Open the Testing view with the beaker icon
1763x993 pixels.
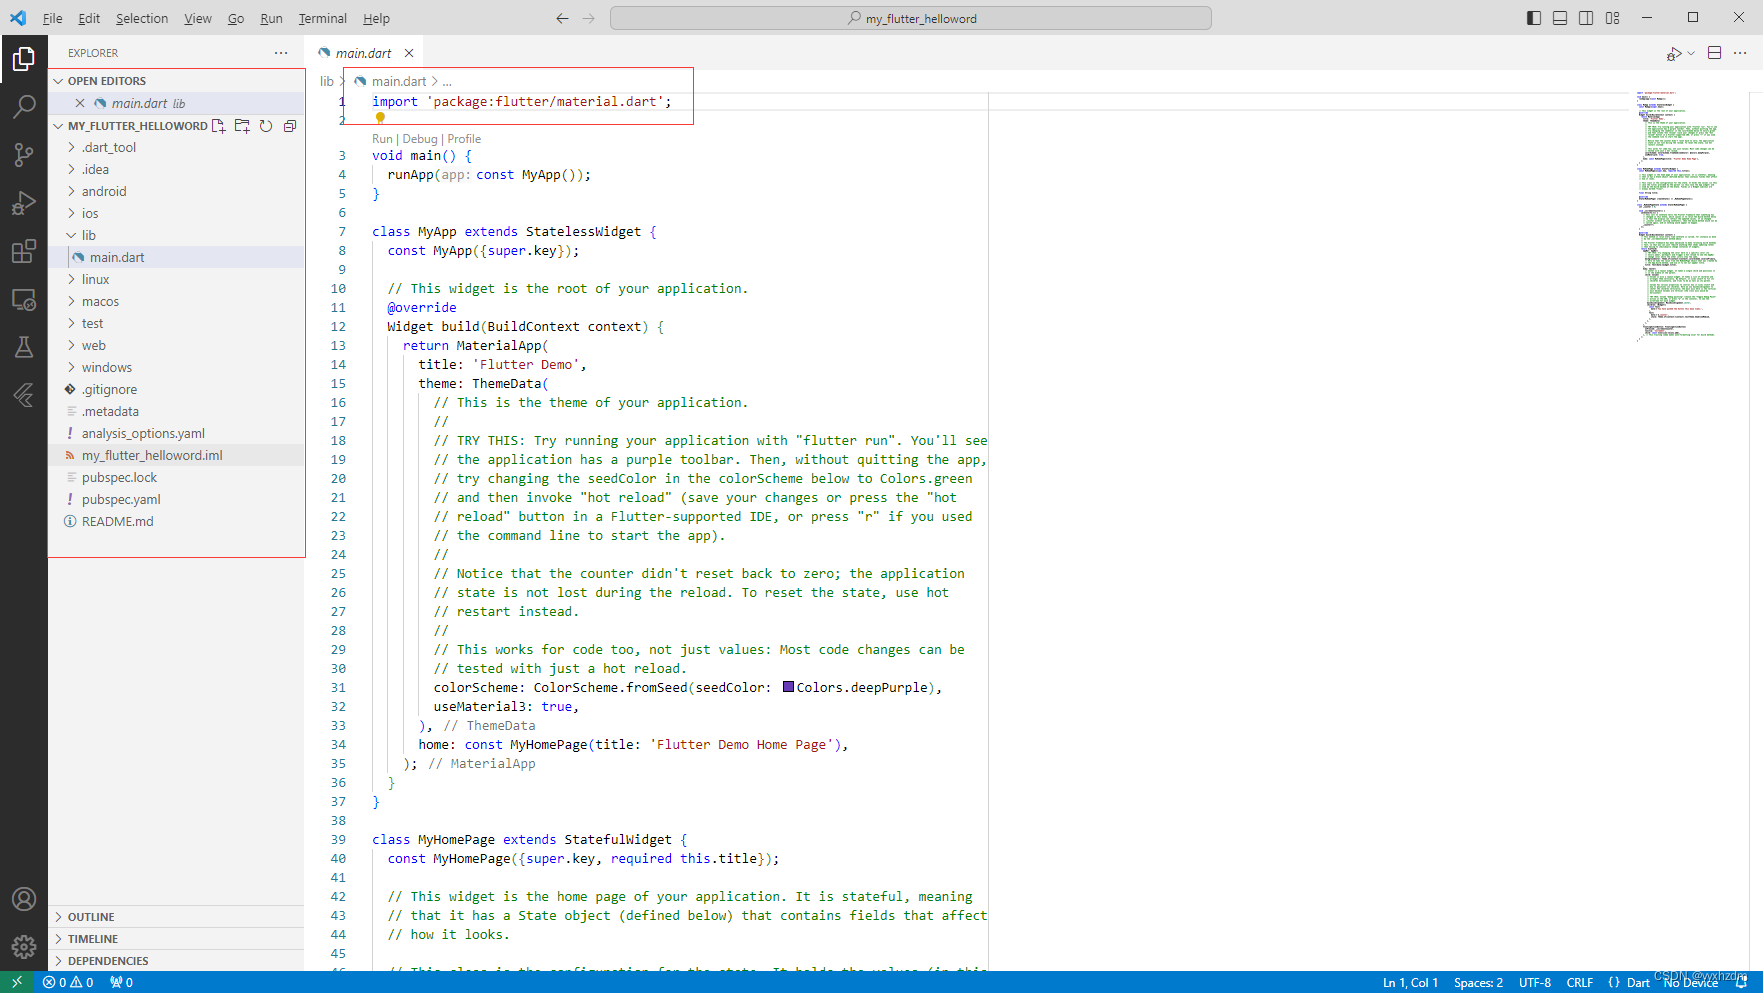pos(24,347)
